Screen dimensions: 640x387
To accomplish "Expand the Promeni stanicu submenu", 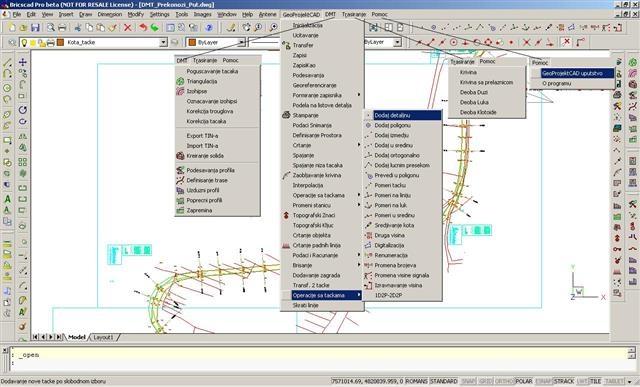I will [x=322, y=205].
